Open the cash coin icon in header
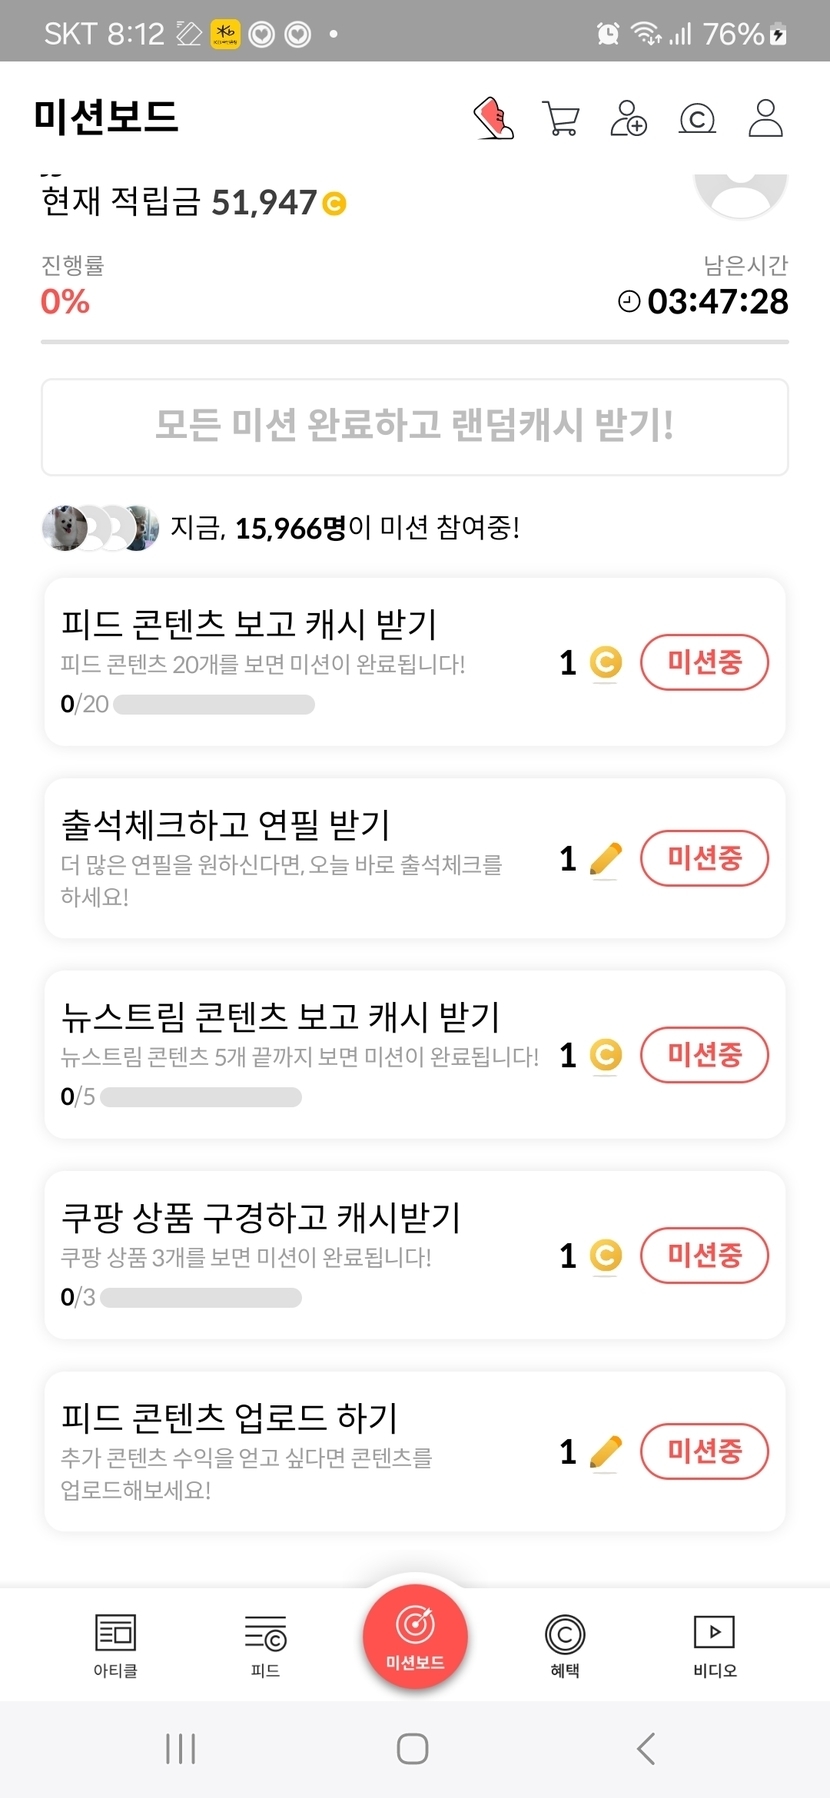The height and width of the screenshot is (1798, 830). point(697,119)
